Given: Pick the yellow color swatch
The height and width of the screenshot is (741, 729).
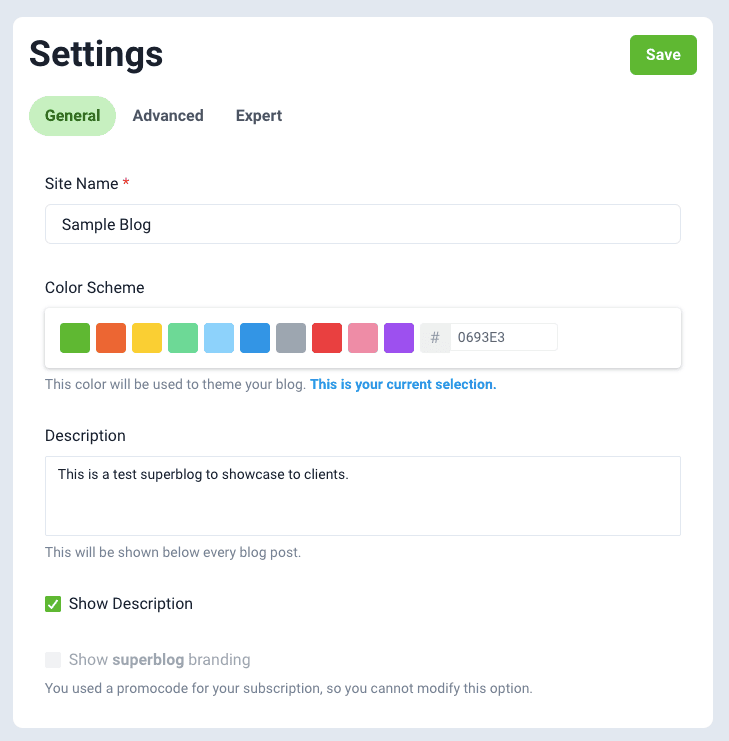Looking at the screenshot, I should point(147,338).
